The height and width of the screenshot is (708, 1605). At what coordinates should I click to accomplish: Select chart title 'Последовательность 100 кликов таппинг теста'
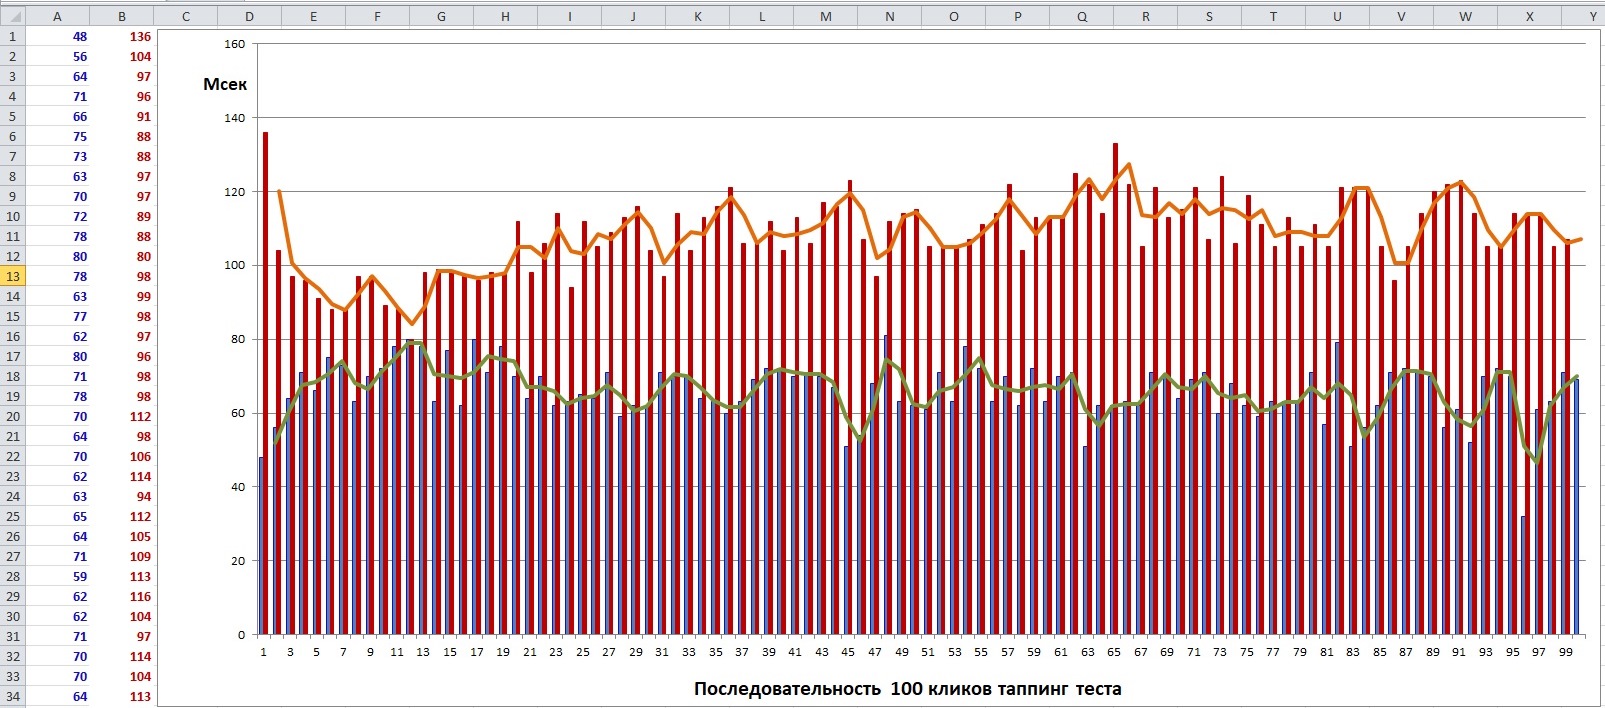click(x=907, y=689)
